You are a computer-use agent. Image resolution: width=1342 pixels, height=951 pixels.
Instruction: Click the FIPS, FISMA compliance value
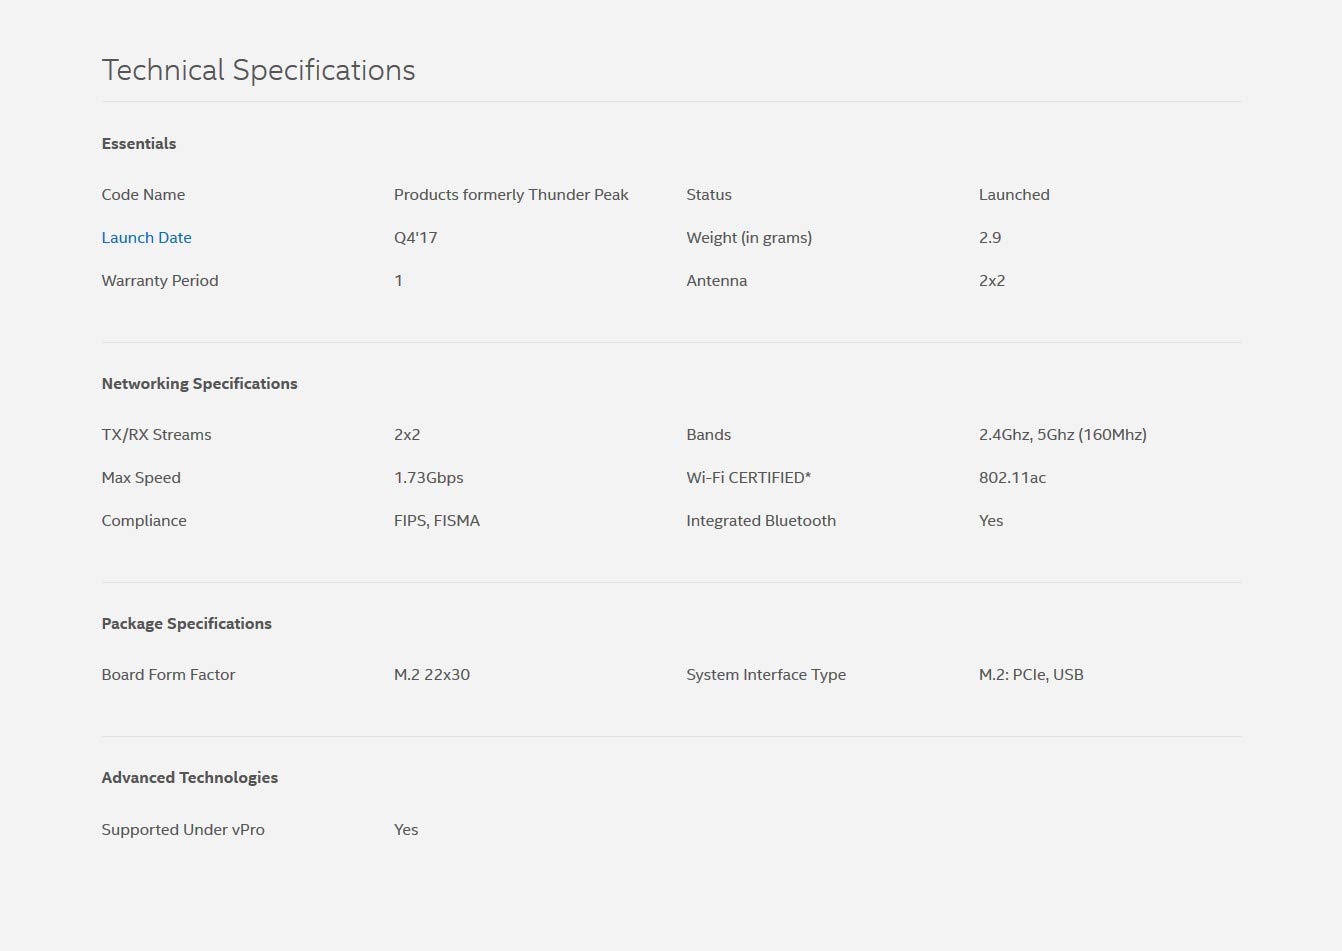tap(437, 521)
